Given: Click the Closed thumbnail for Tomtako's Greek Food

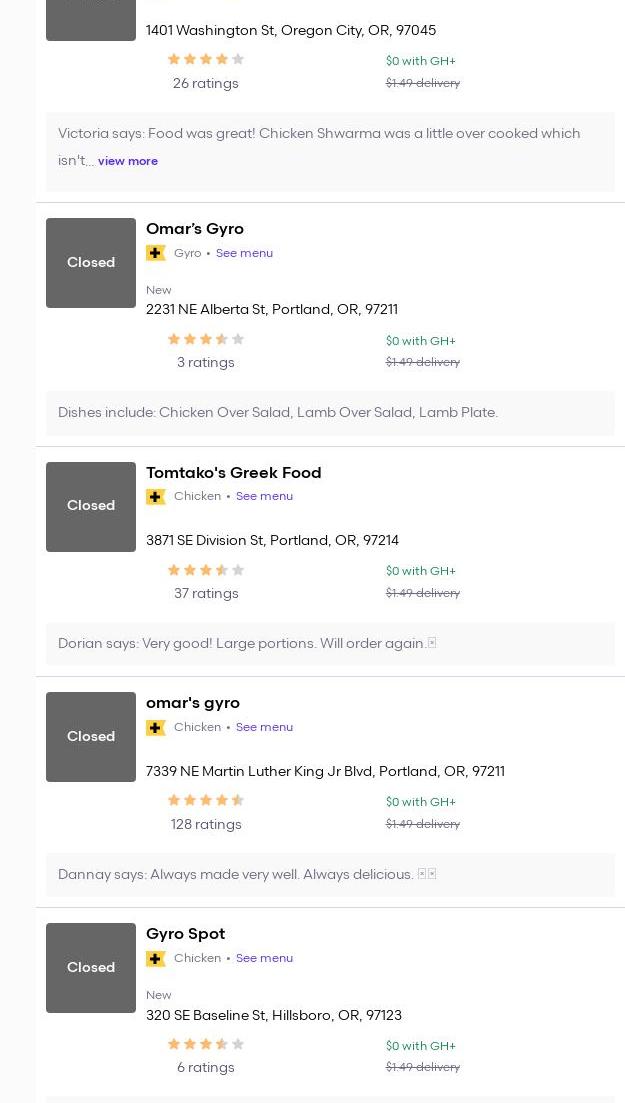Looking at the screenshot, I should (x=91, y=506).
